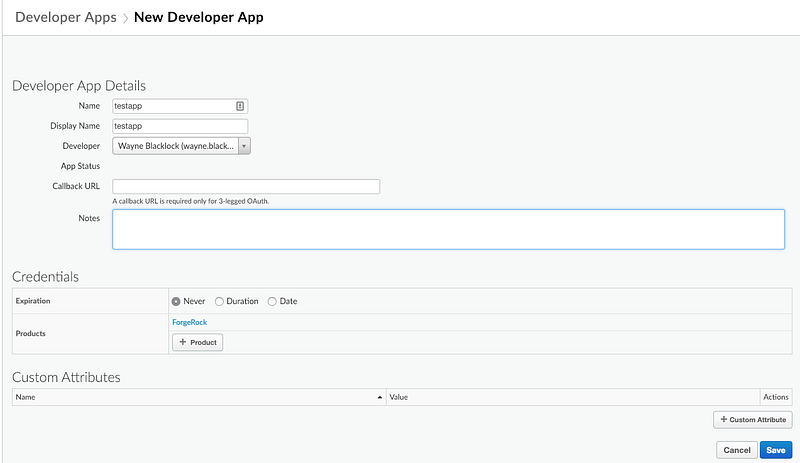The image size is (800, 463).
Task: Open the ForgeRock product link
Action: point(189,322)
